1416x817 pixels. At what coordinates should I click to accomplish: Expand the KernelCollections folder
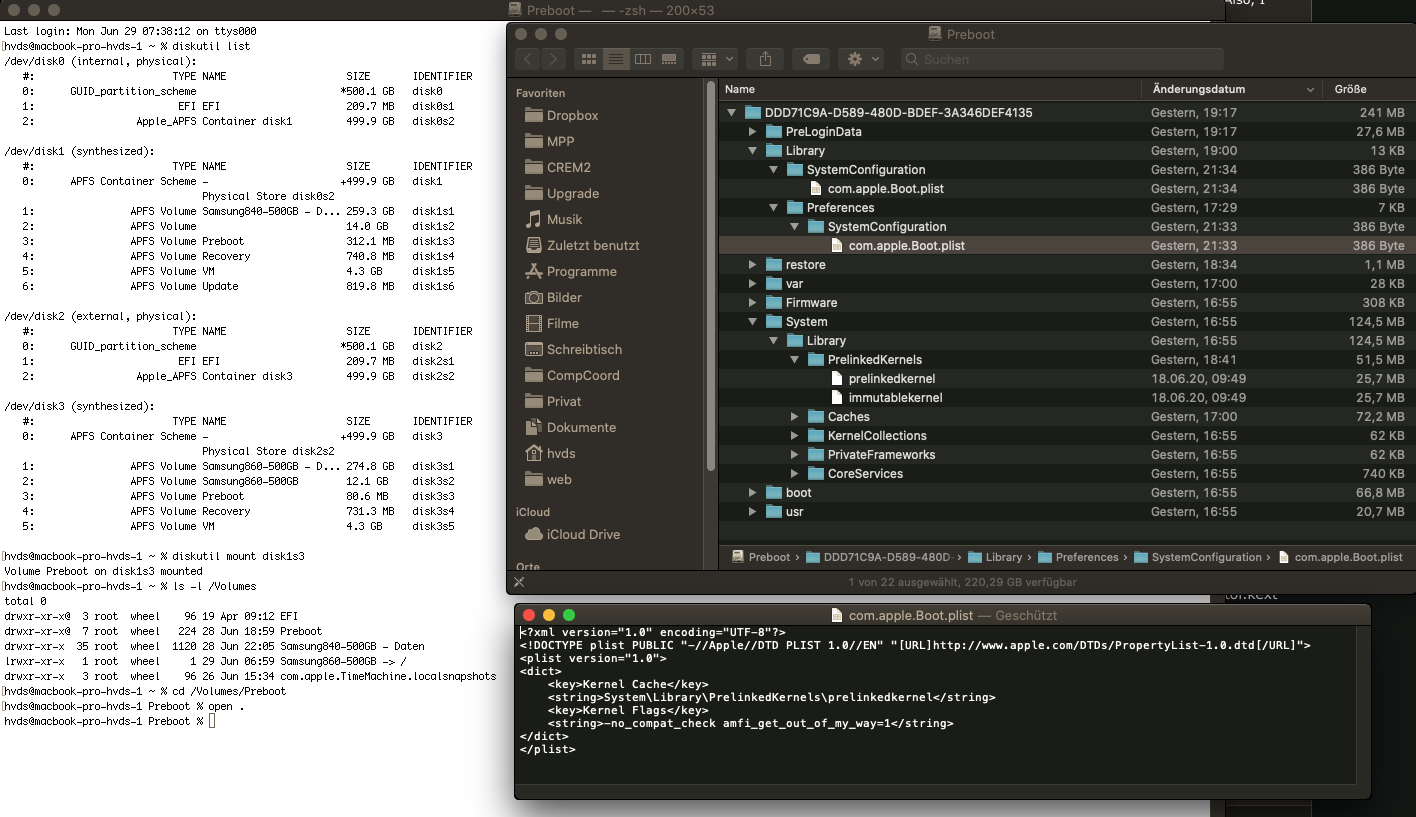pos(794,436)
